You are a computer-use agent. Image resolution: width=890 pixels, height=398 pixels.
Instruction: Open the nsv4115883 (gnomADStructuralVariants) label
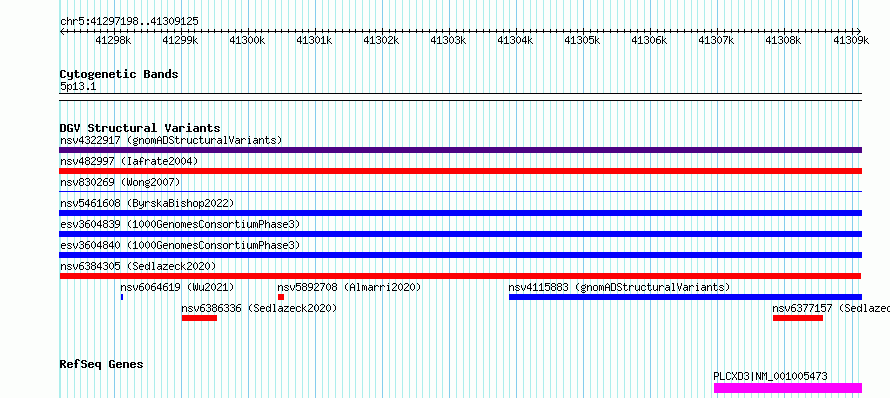click(619, 287)
